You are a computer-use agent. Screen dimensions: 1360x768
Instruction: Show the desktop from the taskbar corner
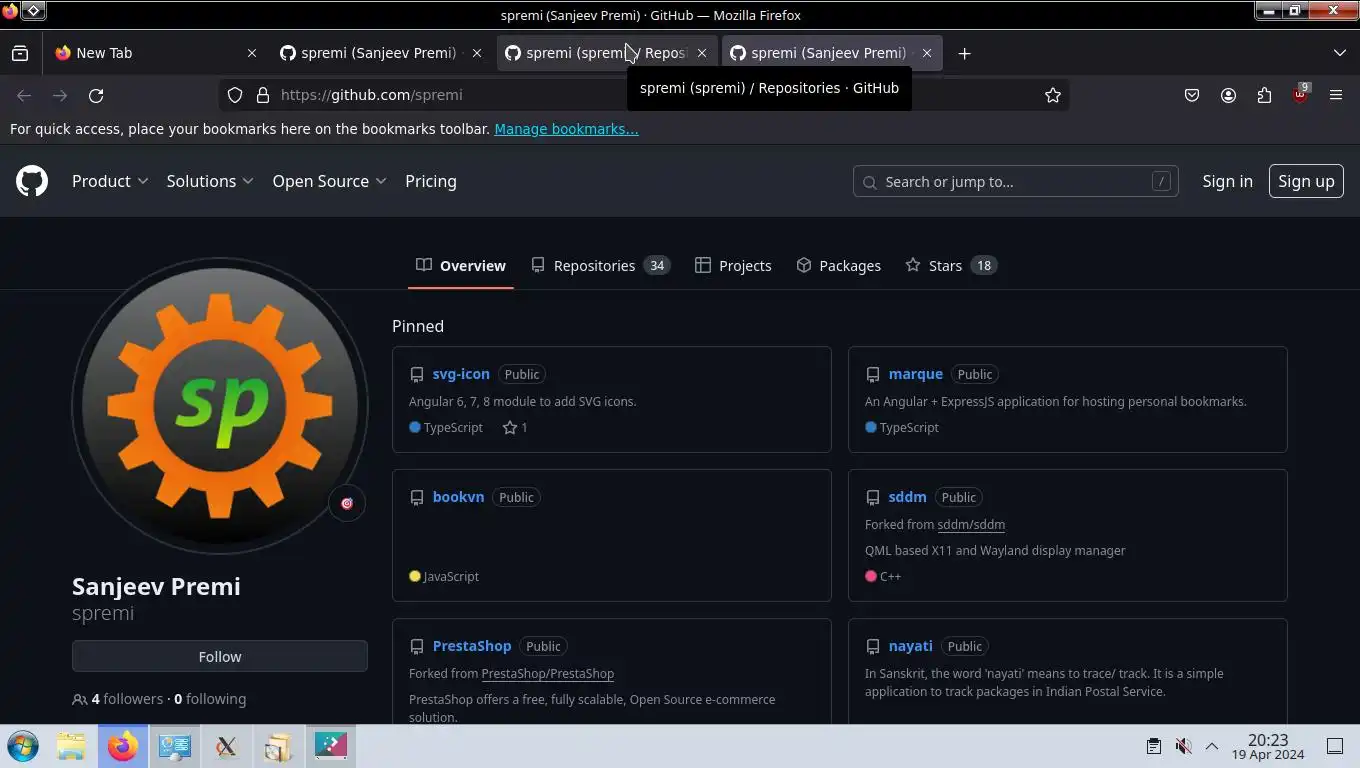pos(1334,746)
